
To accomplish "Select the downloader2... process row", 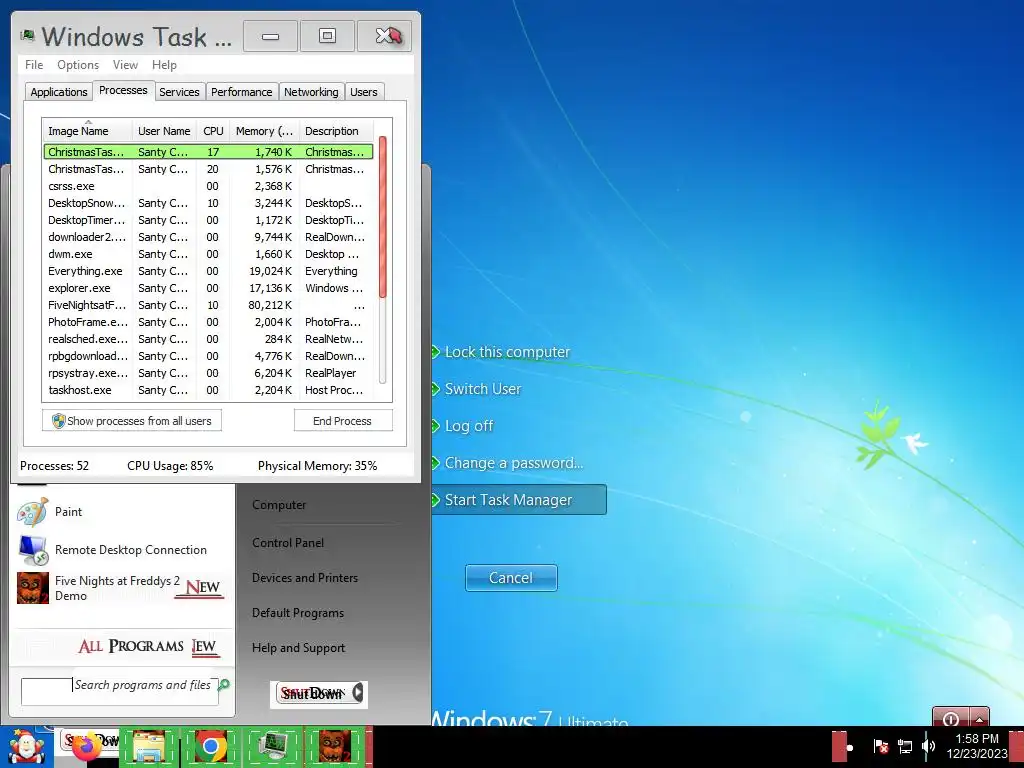I will click(208, 237).
